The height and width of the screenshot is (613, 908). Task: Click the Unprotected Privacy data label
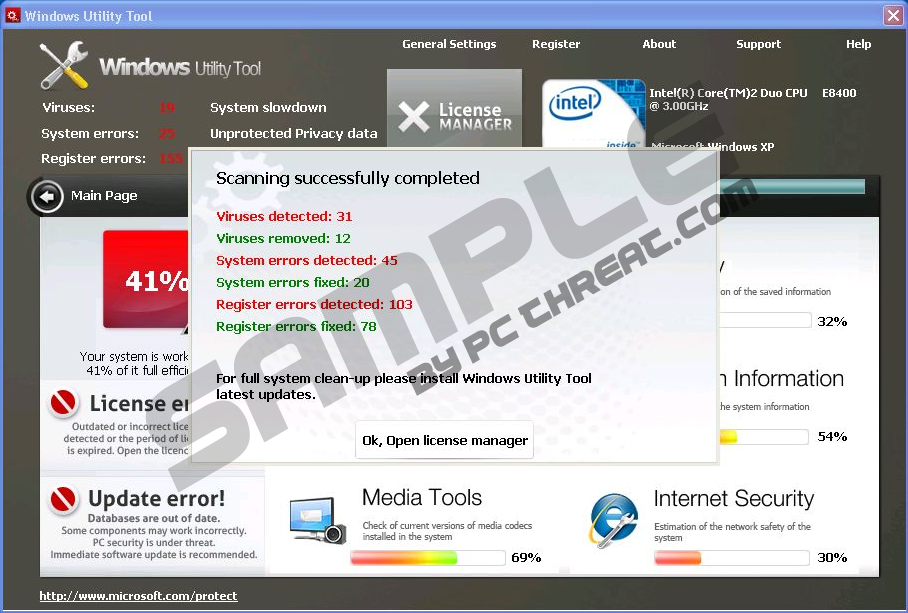pos(294,134)
